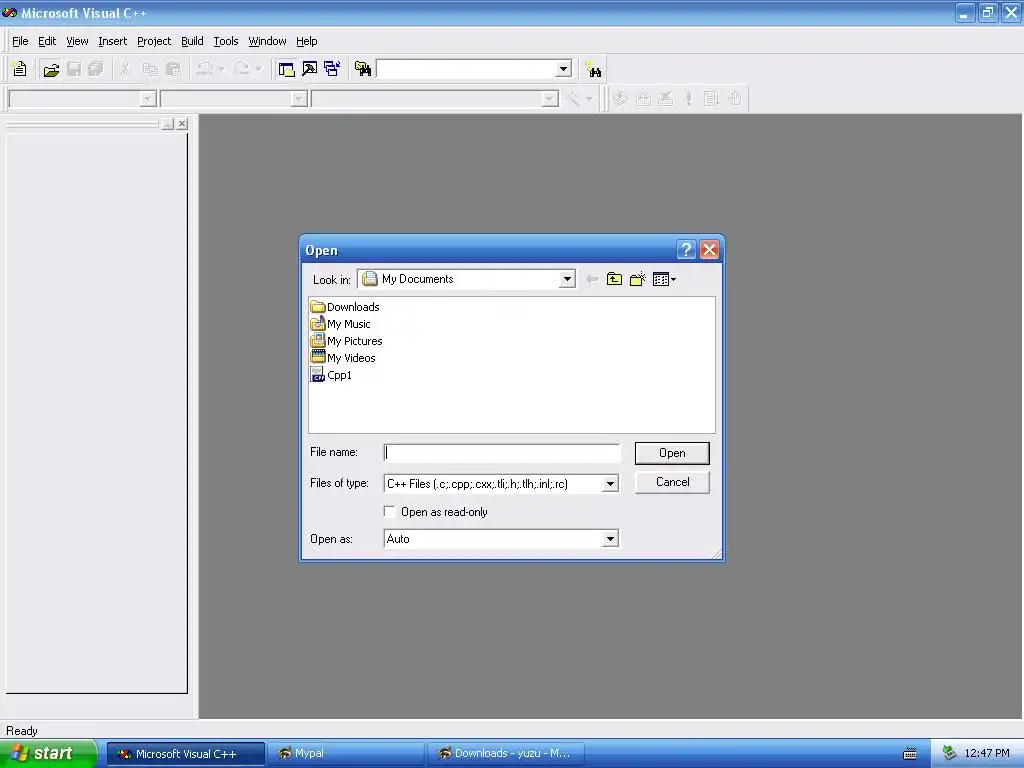This screenshot has height=768, width=1024.
Task: Click the WizardBar actions wand icon
Action: 572,99
